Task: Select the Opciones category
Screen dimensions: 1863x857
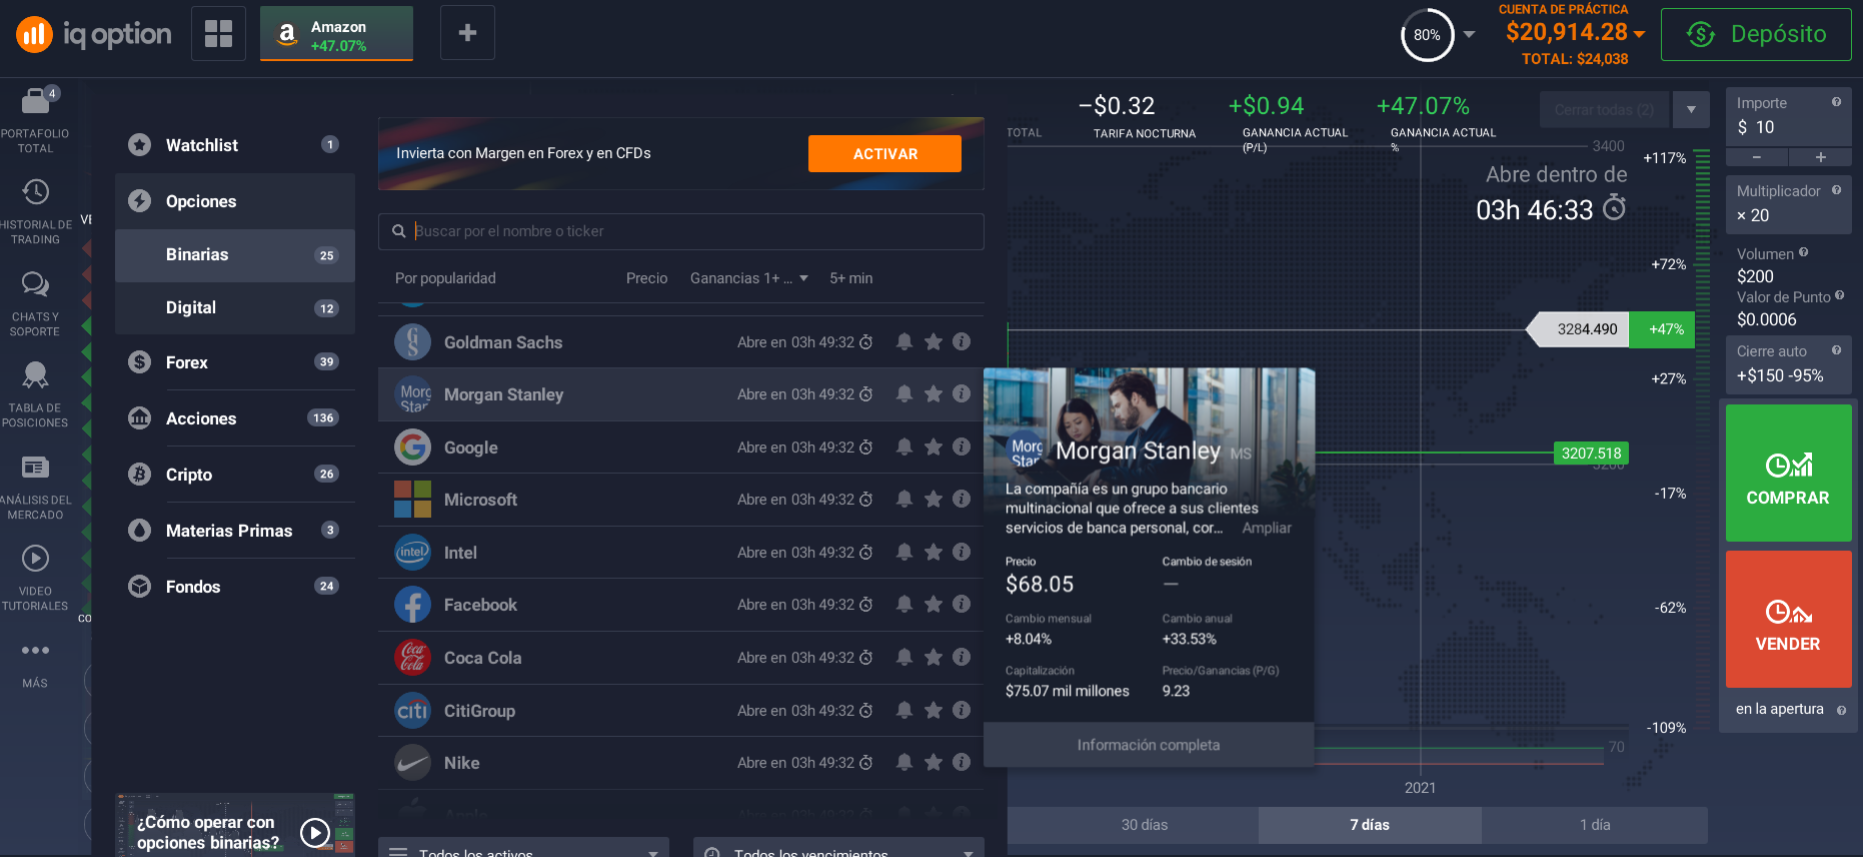Action: [235, 201]
